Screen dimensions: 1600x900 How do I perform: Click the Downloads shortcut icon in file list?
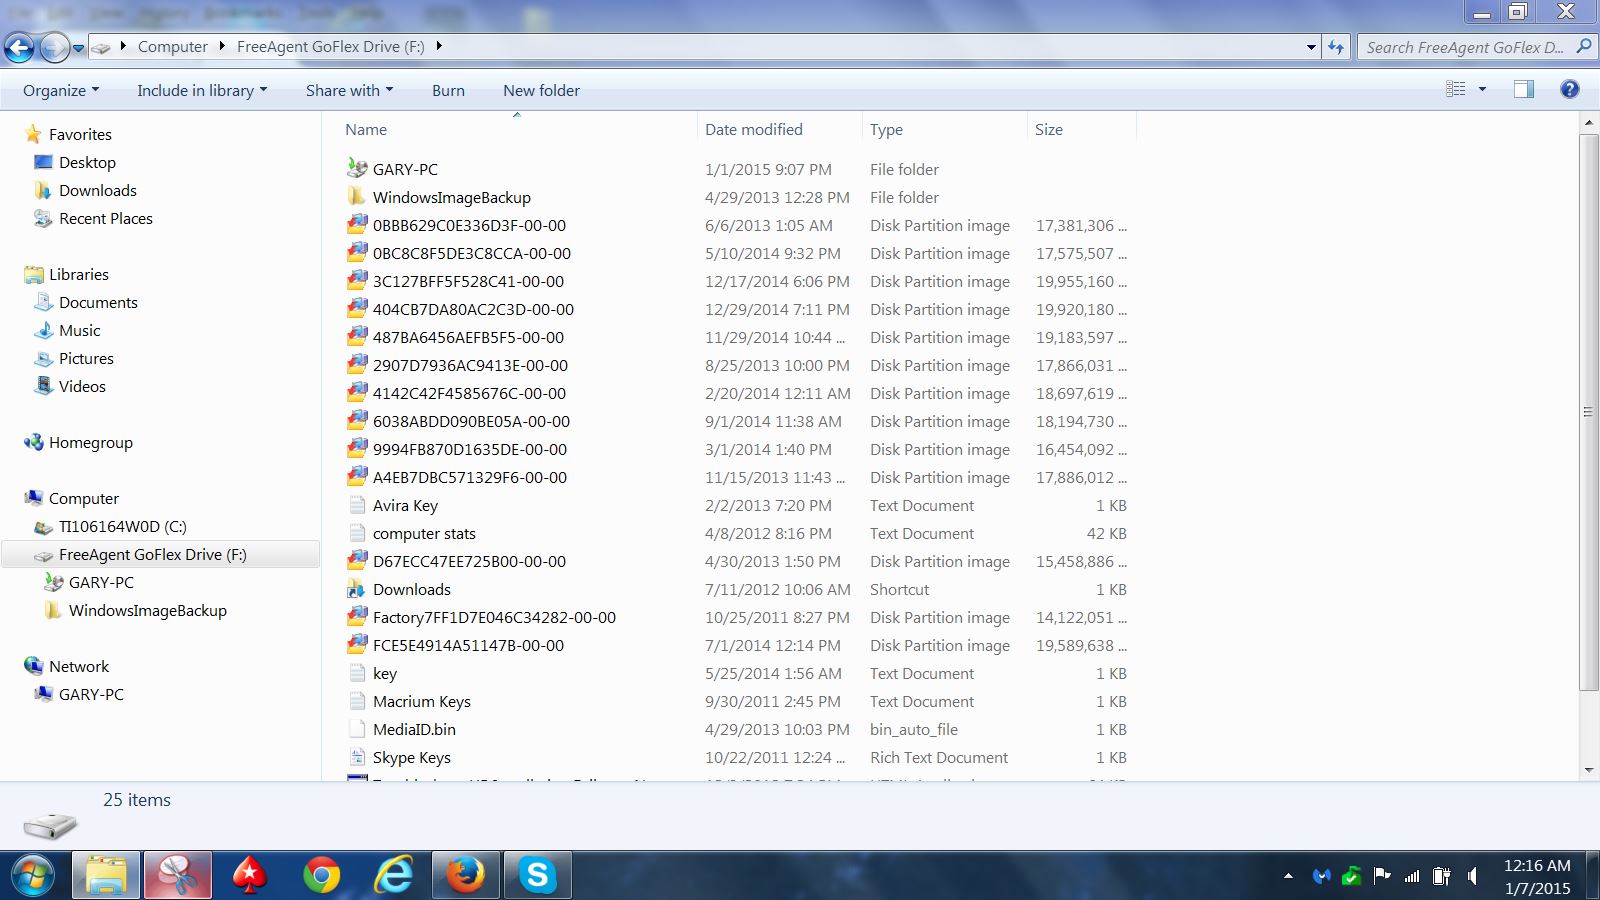pyautogui.click(x=357, y=589)
